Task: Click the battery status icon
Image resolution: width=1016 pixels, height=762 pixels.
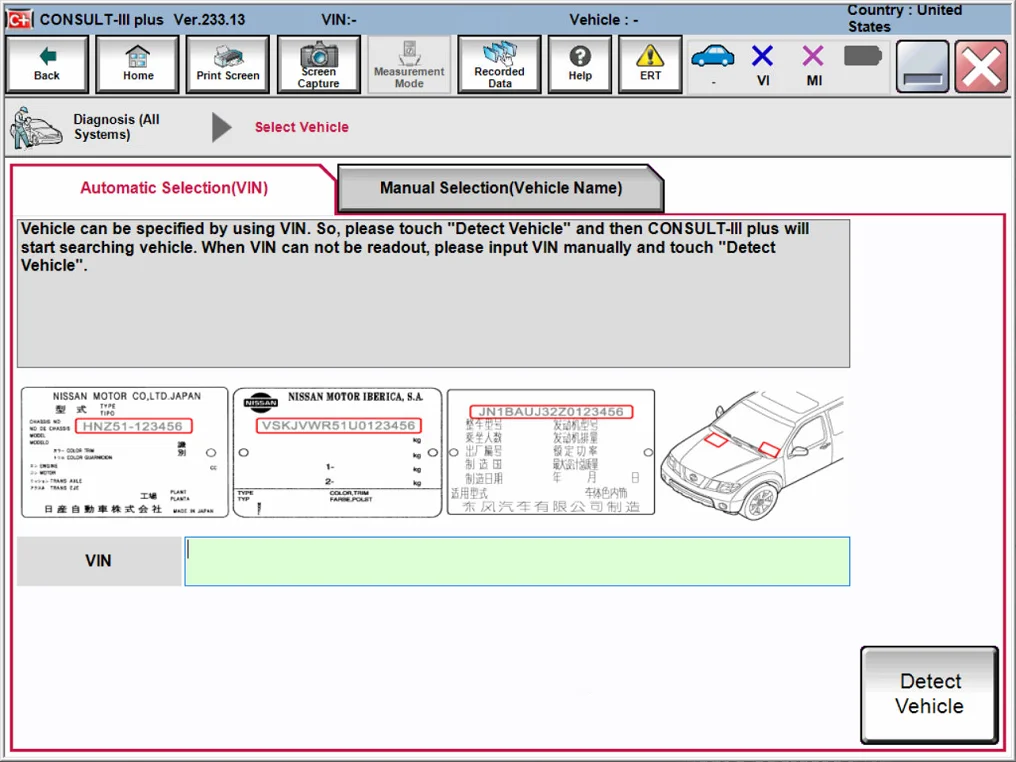Action: 863,56
